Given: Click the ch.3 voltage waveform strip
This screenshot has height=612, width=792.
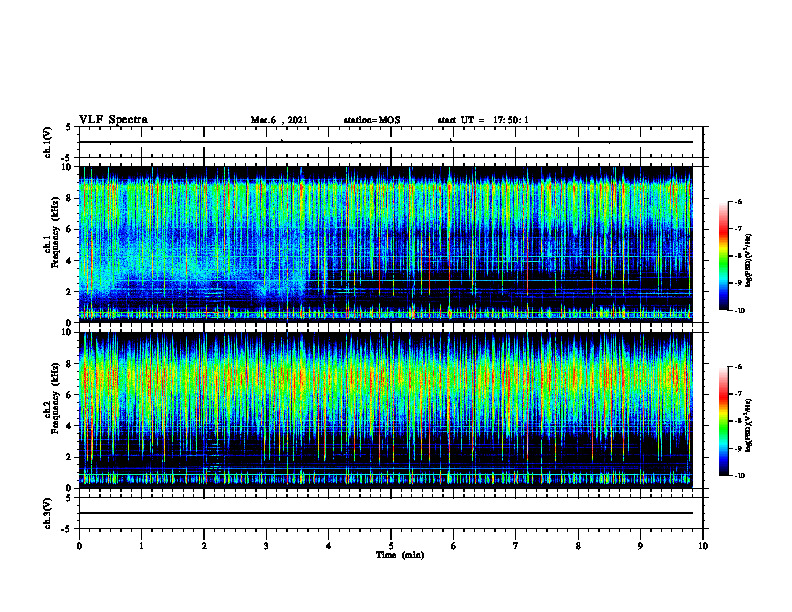Looking at the screenshot, I should click(391, 513).
